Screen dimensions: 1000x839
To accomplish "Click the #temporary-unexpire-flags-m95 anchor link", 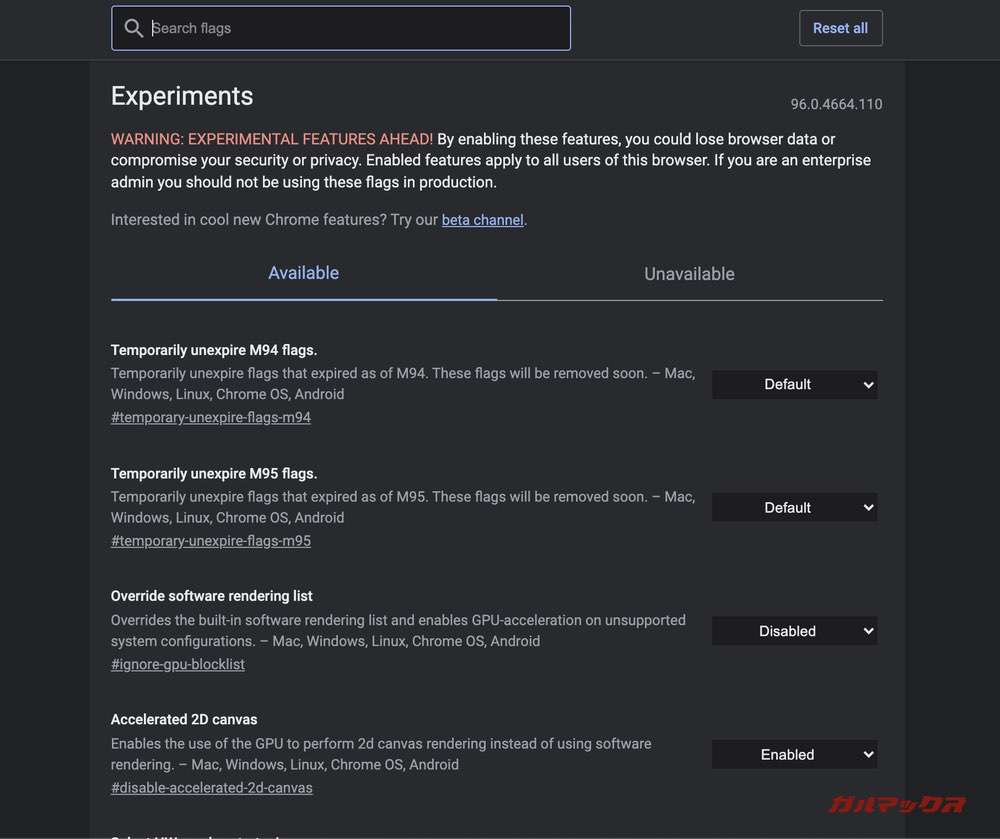I will 211,541.
